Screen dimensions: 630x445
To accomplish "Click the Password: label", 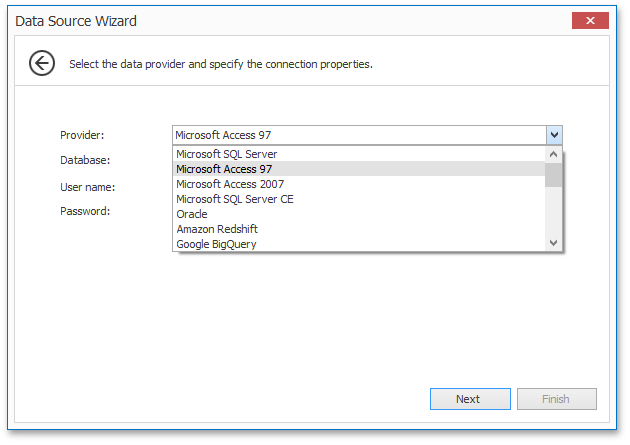I will click(85, 211).
